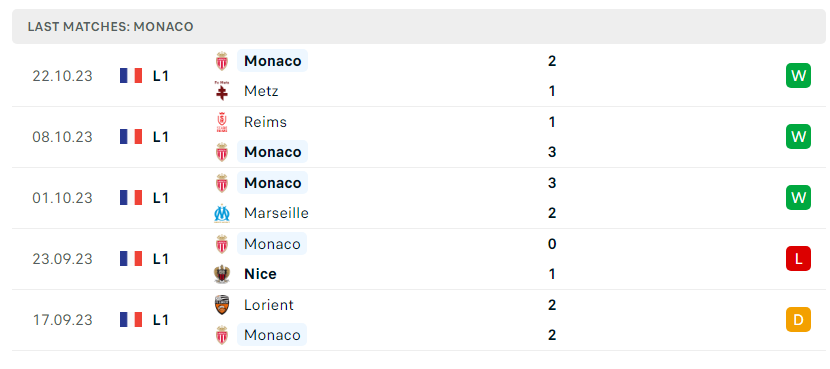
Task: Click Monaco crest in the Metz match
Action: coord(222,61)
